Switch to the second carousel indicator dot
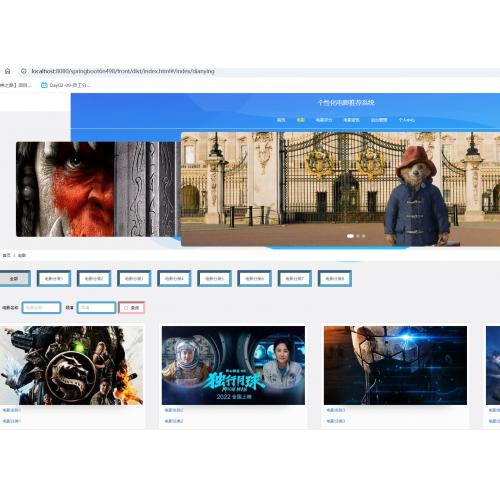 (358, 236)
